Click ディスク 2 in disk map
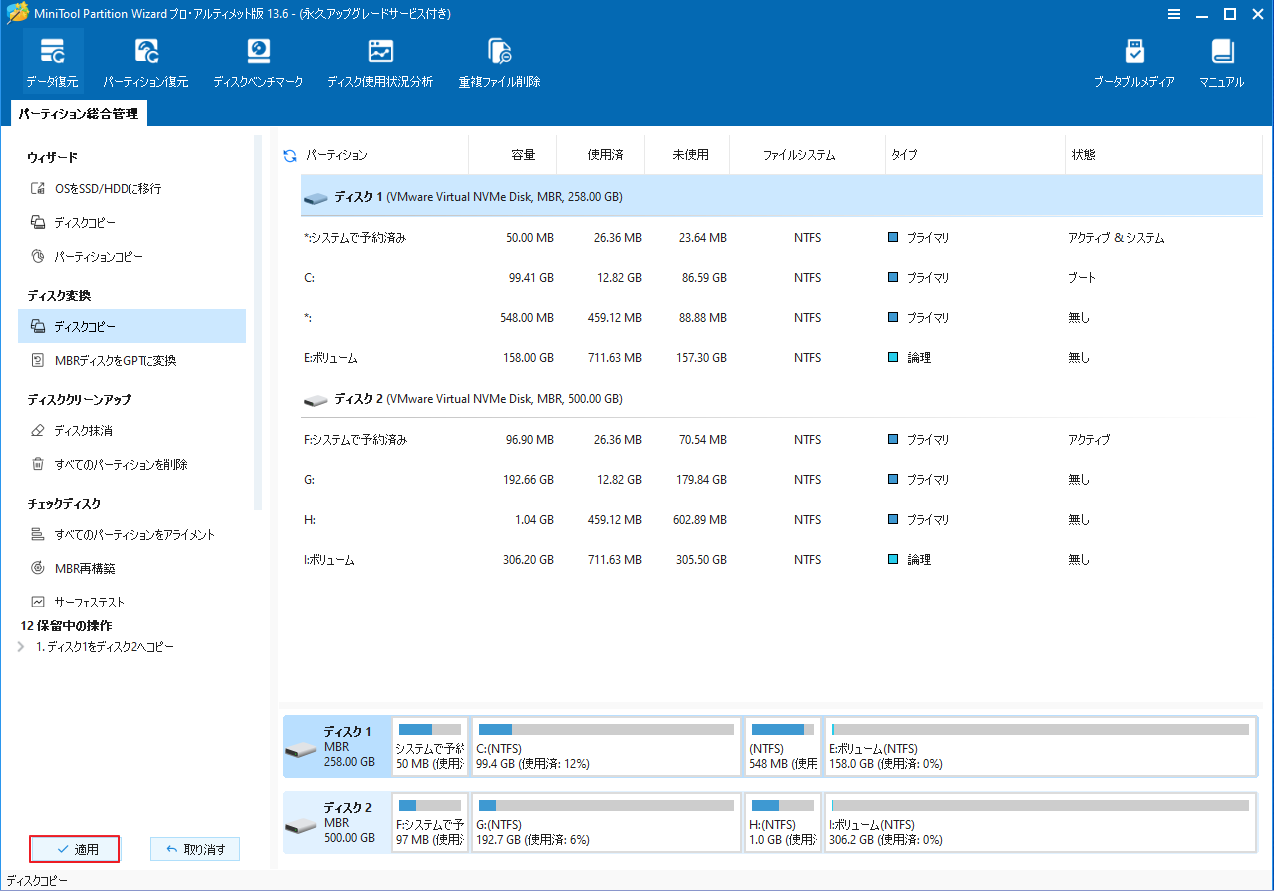 [336, 822]
